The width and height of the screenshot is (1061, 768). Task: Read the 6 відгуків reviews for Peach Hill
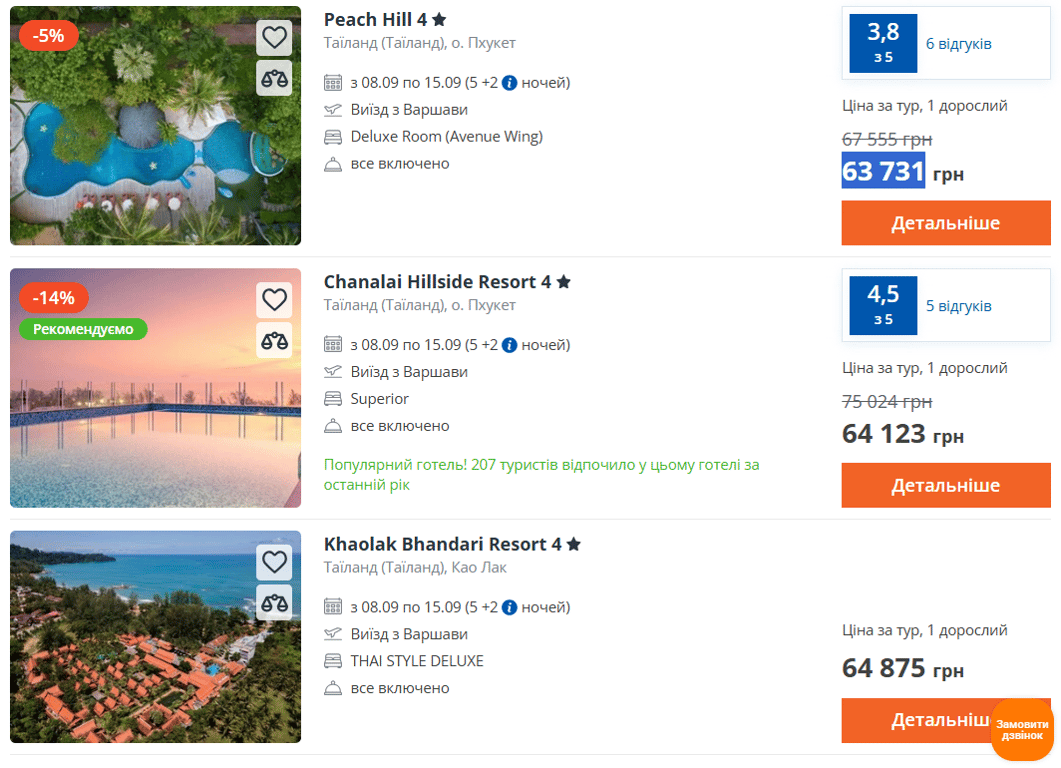tap(958, 44)
